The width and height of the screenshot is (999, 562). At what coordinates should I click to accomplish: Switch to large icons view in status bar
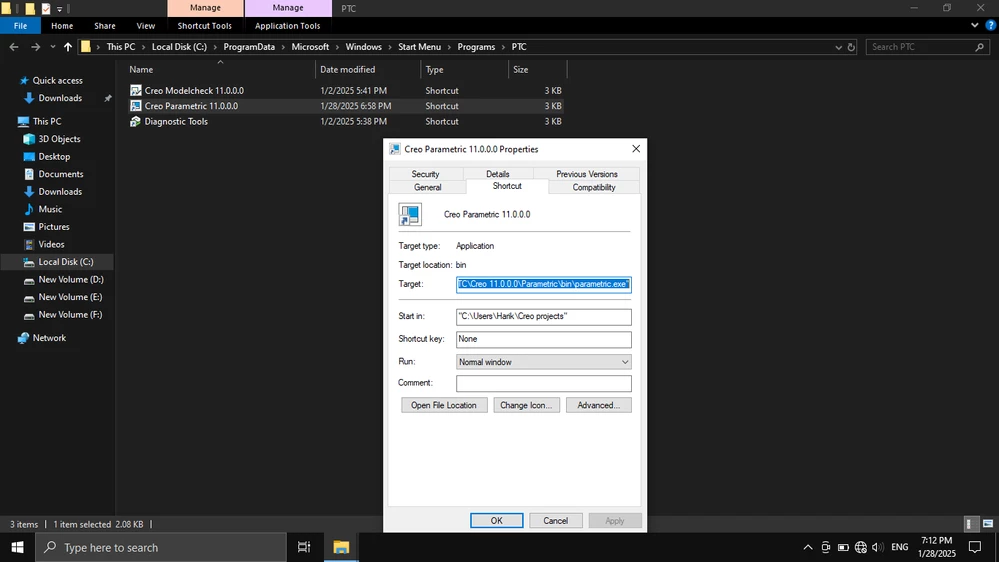[988, 524]
